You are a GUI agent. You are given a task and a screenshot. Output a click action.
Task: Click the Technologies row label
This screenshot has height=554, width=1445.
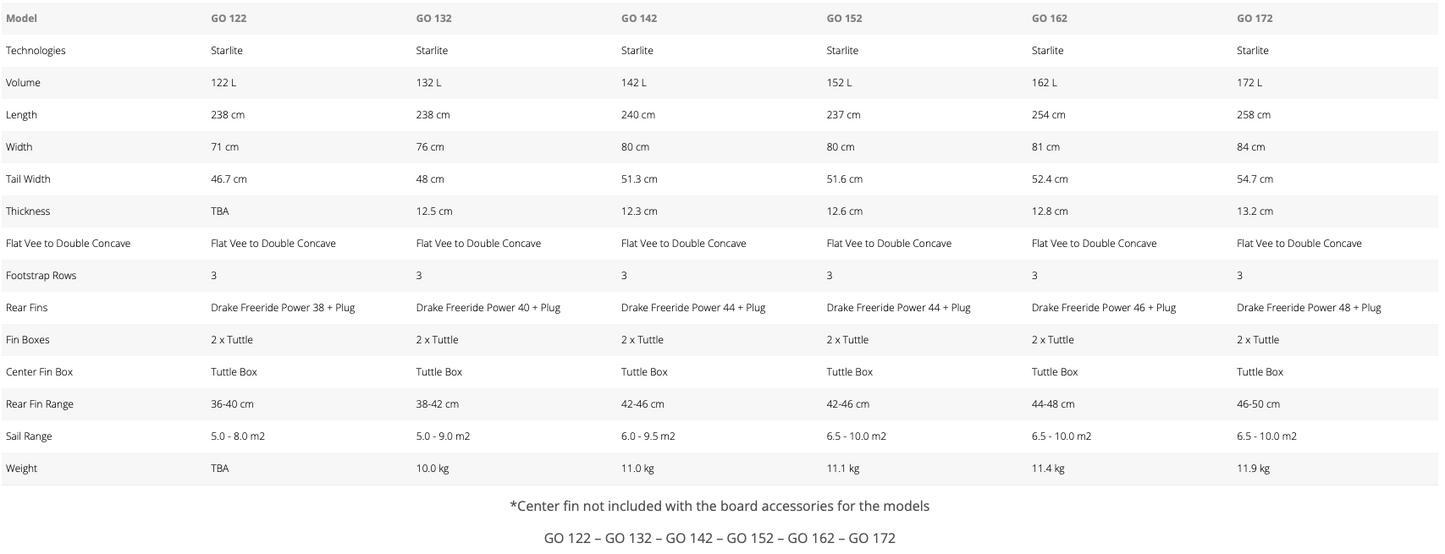36,50
